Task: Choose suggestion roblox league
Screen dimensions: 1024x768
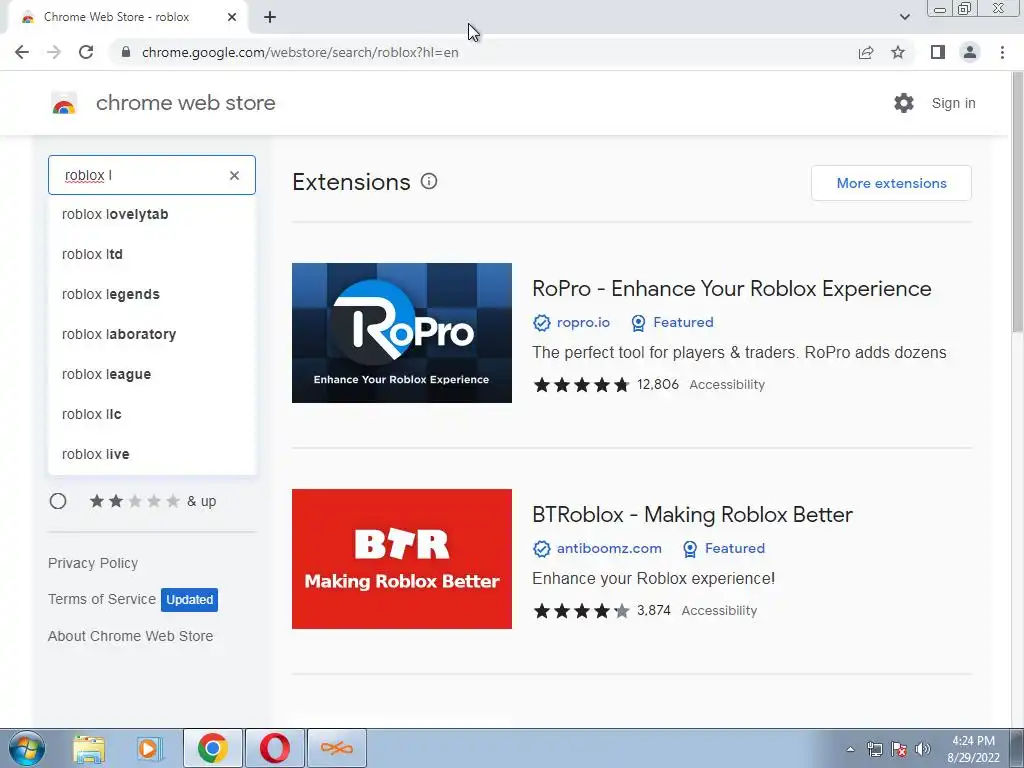Action: [x=152, y=374]
